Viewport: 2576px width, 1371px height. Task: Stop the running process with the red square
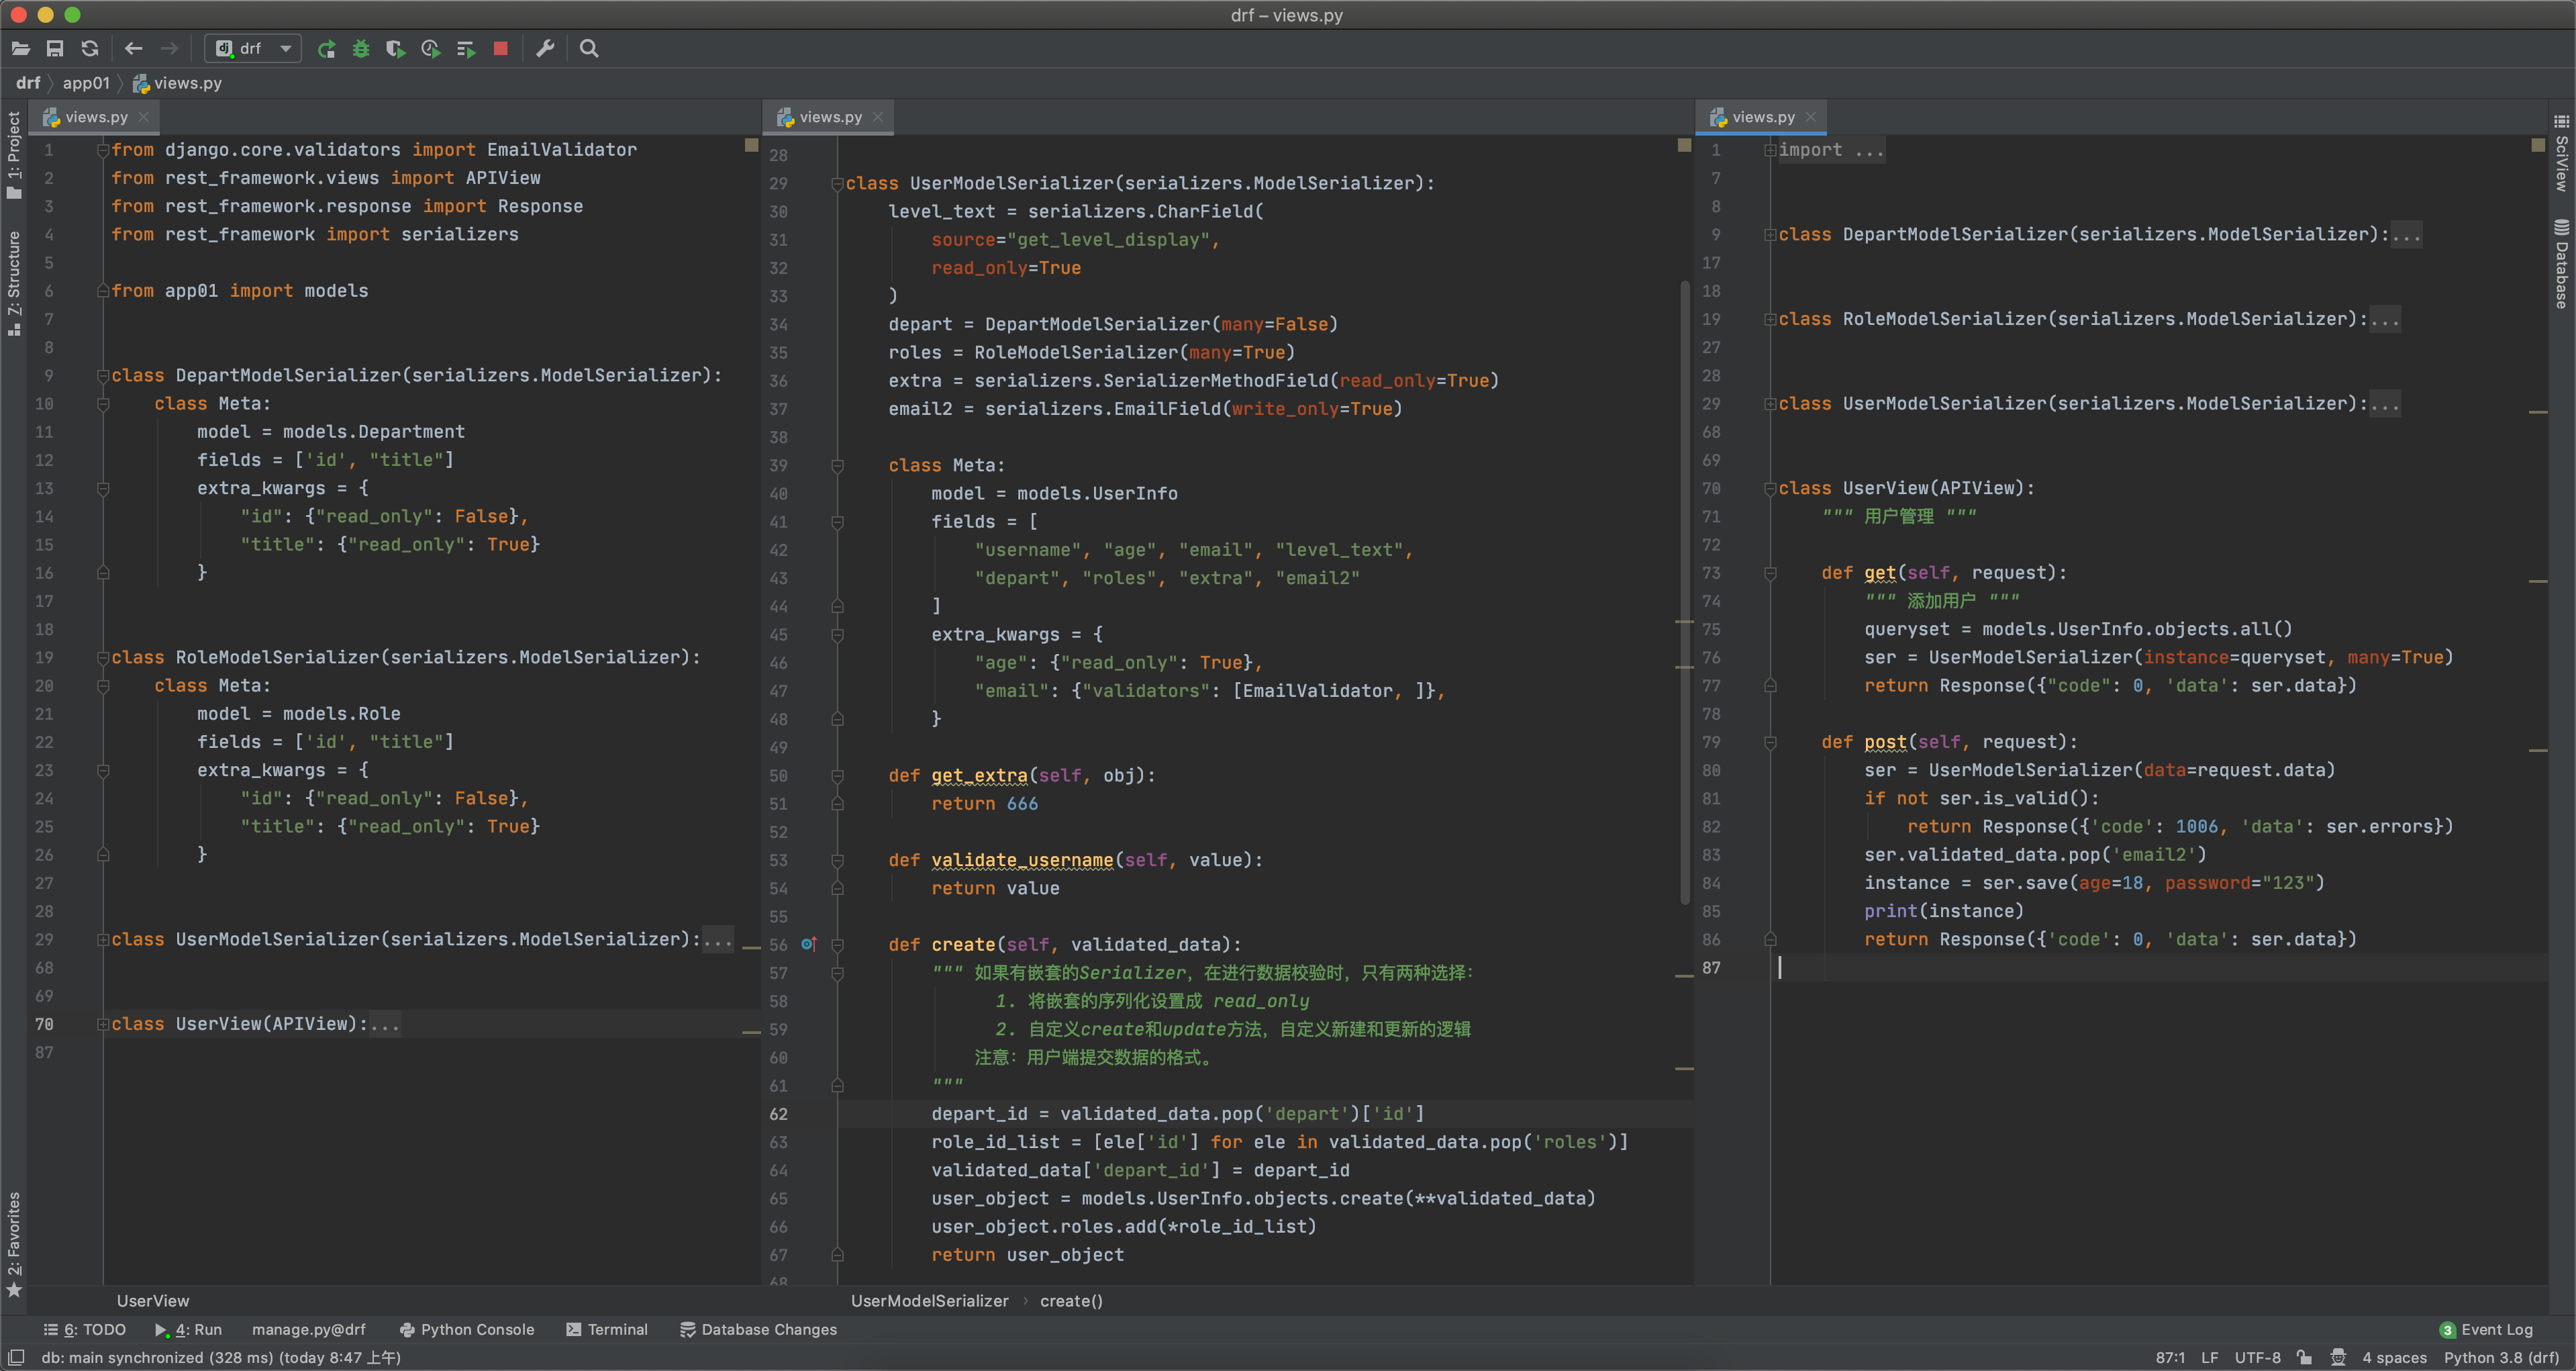500,48
